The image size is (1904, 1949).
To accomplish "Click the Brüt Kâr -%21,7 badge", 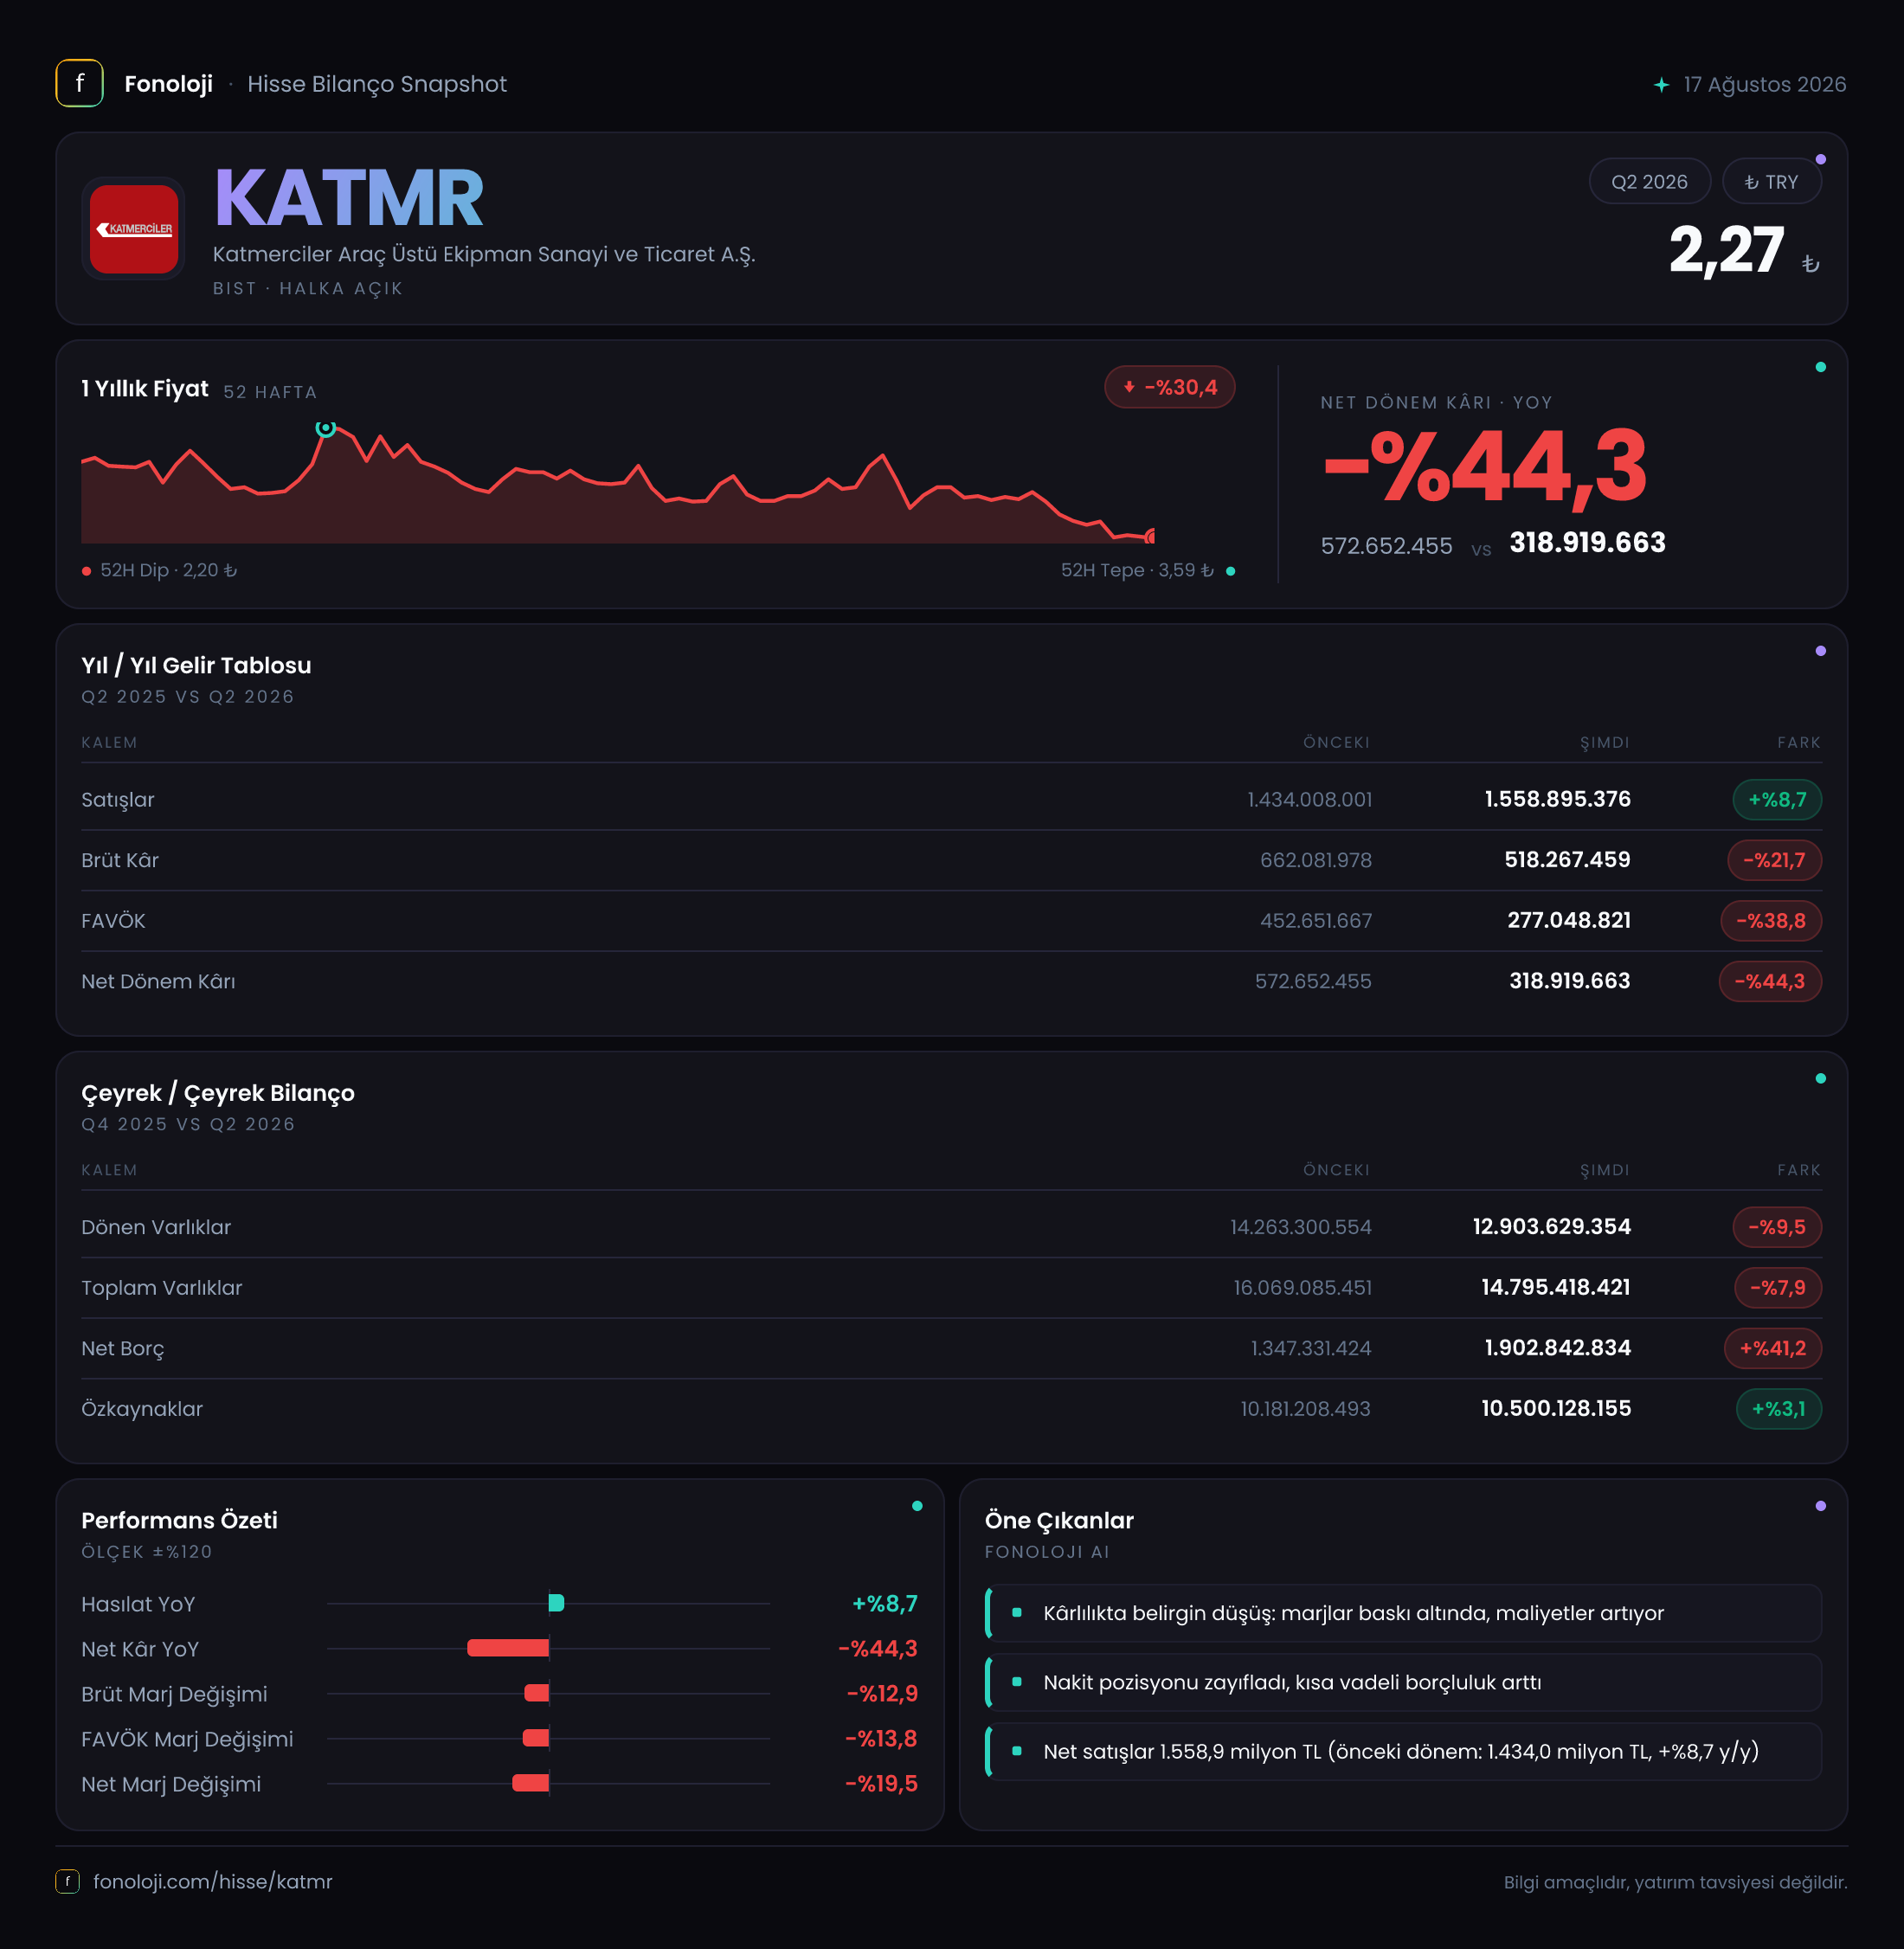I will point(1774,860).
